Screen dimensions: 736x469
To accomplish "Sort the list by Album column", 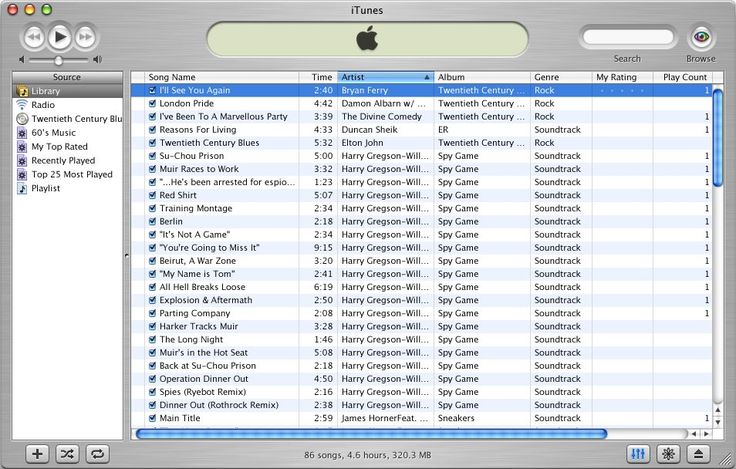I will [481, 77].
